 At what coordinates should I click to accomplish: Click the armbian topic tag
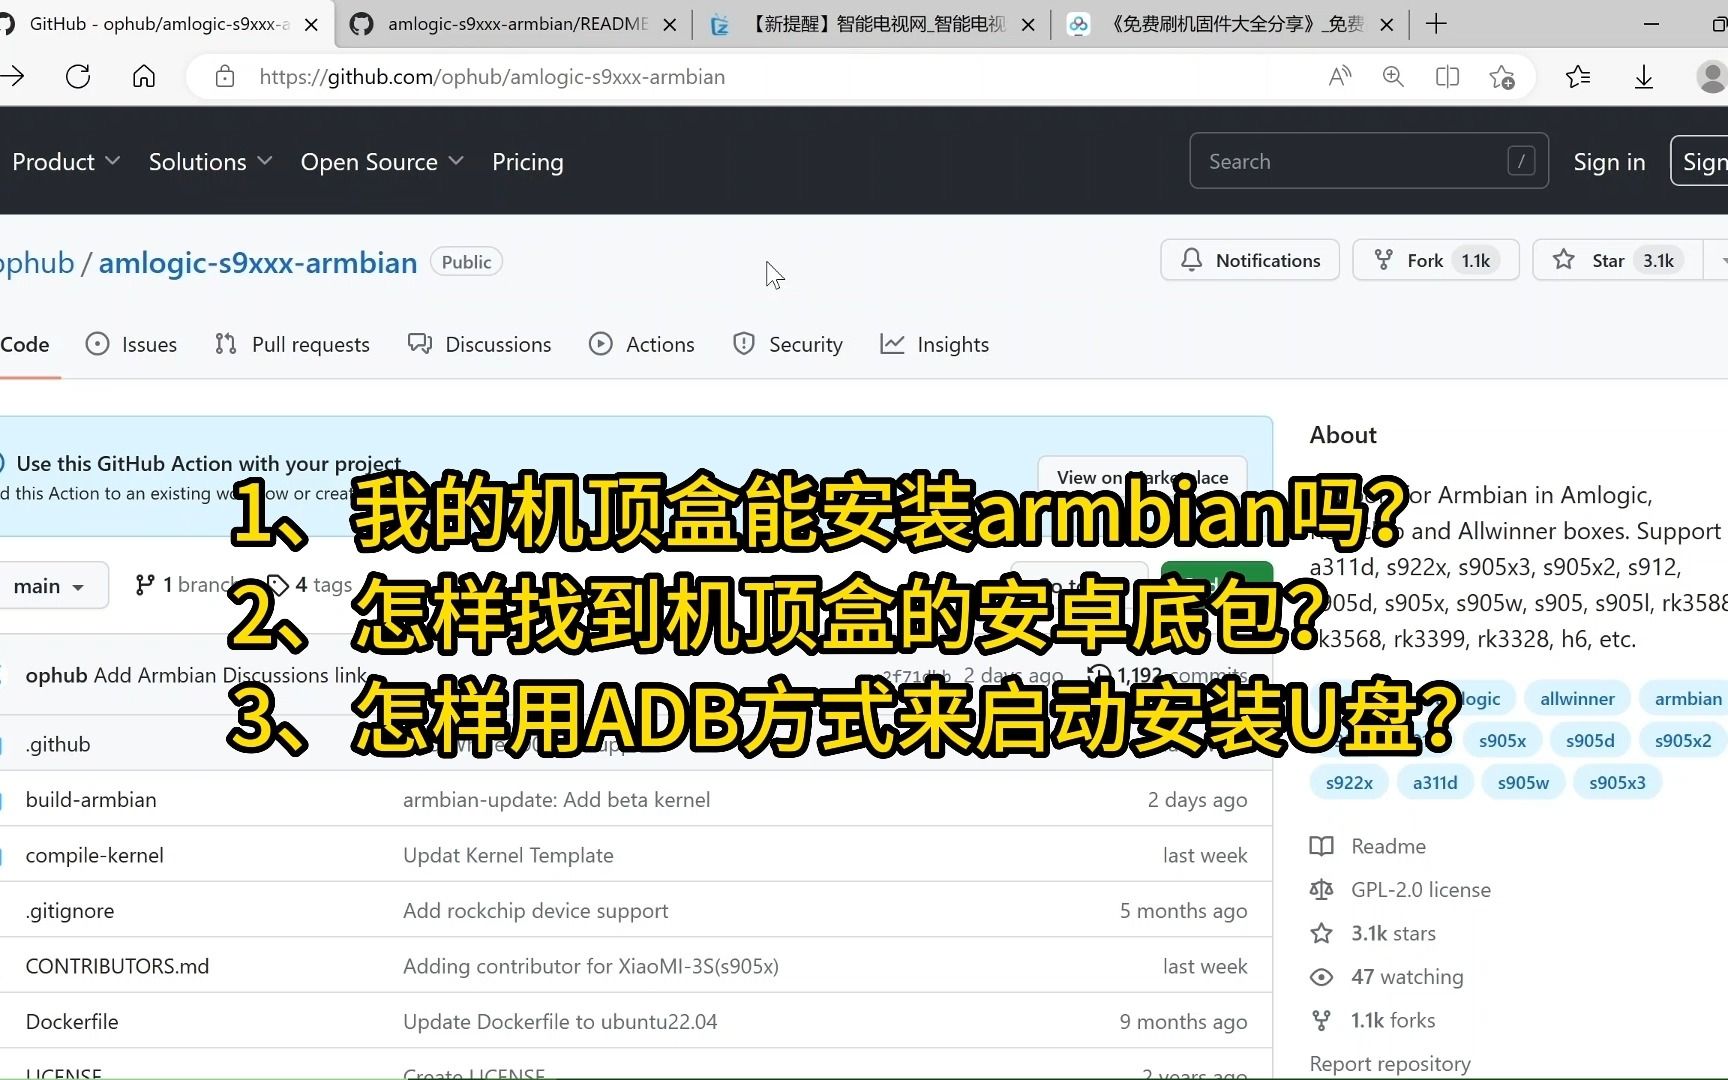(x=1688, y=699)
